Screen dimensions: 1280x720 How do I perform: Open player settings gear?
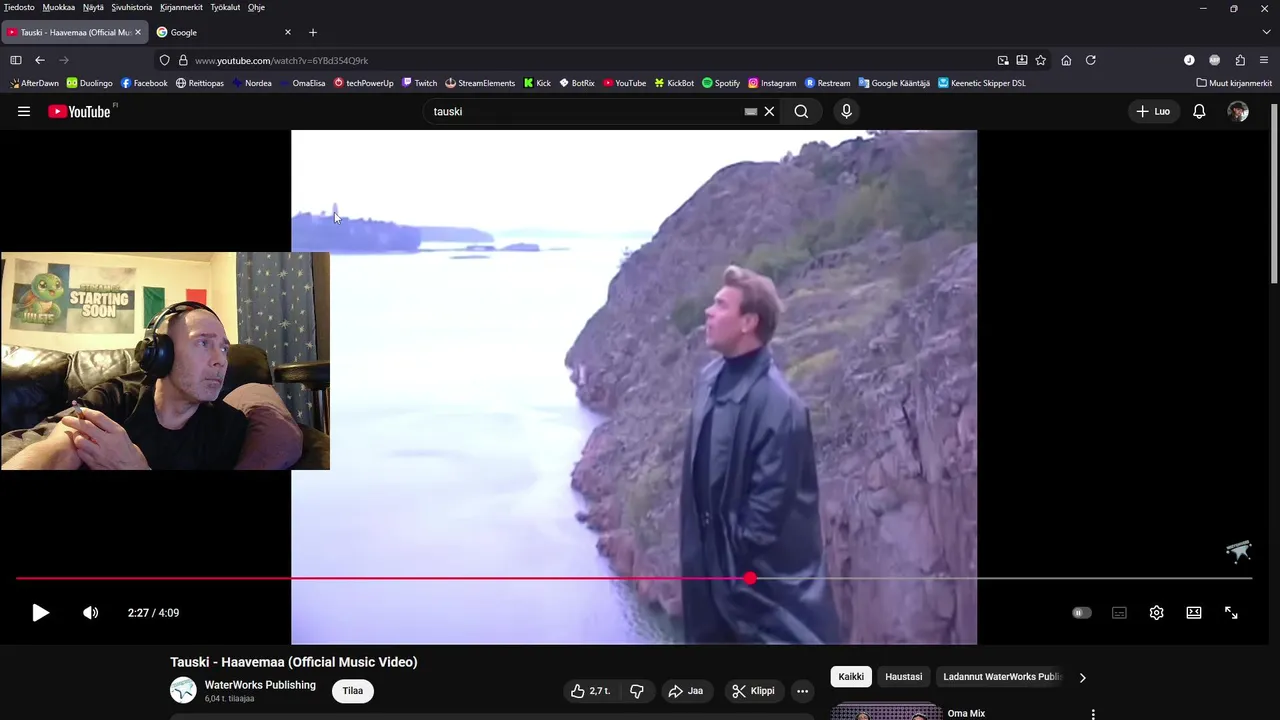(1156, 613)
